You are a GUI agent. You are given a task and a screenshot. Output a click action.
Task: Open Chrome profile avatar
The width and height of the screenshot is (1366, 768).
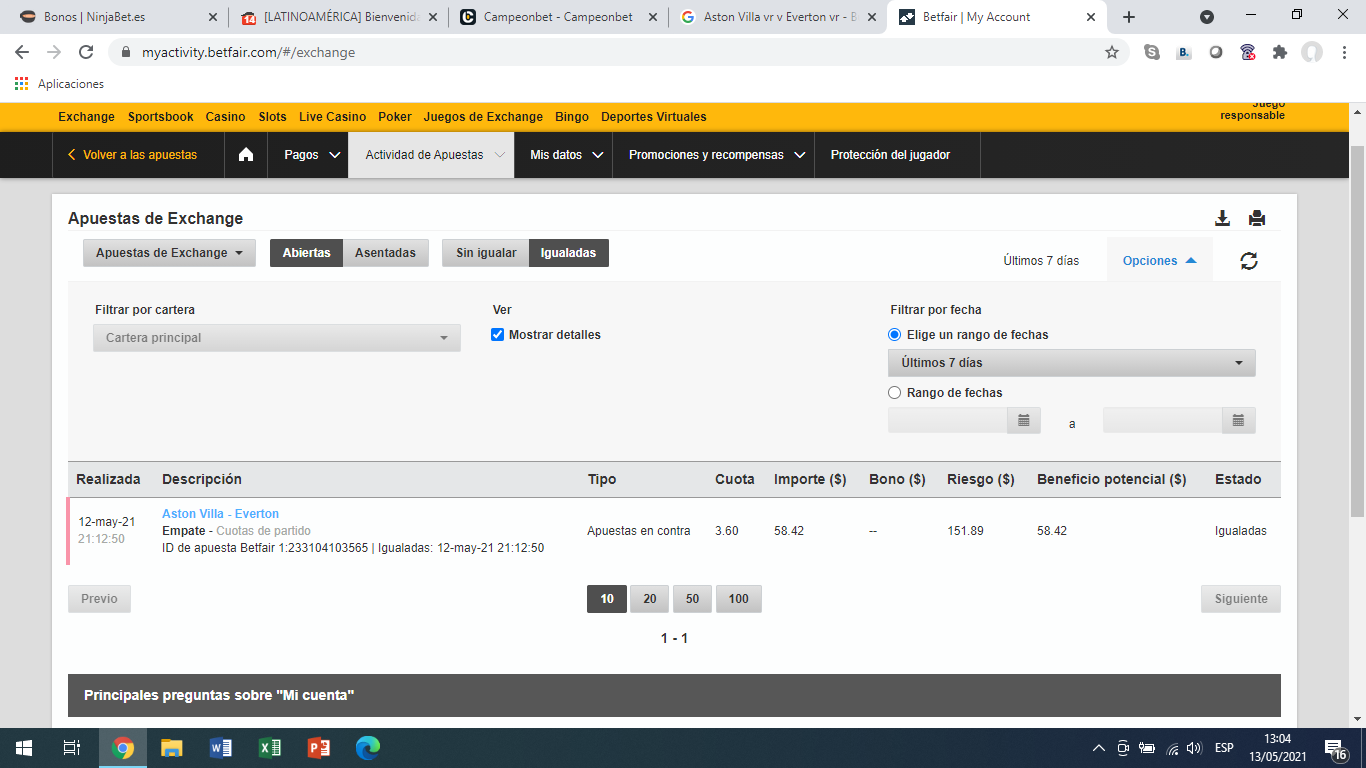pos(1312,52)
